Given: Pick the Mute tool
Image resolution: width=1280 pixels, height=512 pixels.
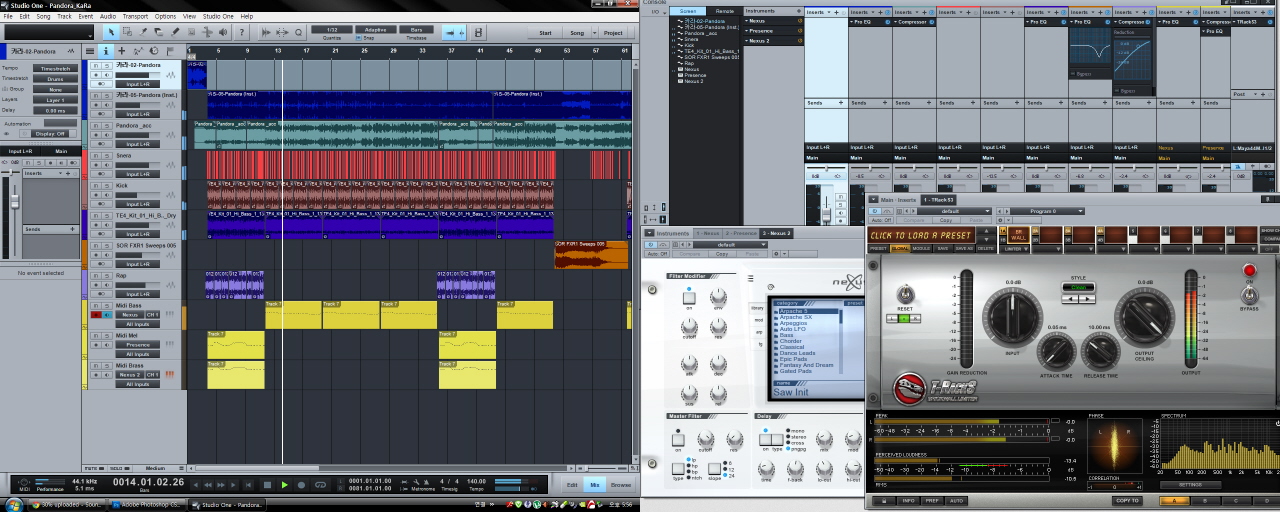Looking at the screenshot, I should point(191,32).
